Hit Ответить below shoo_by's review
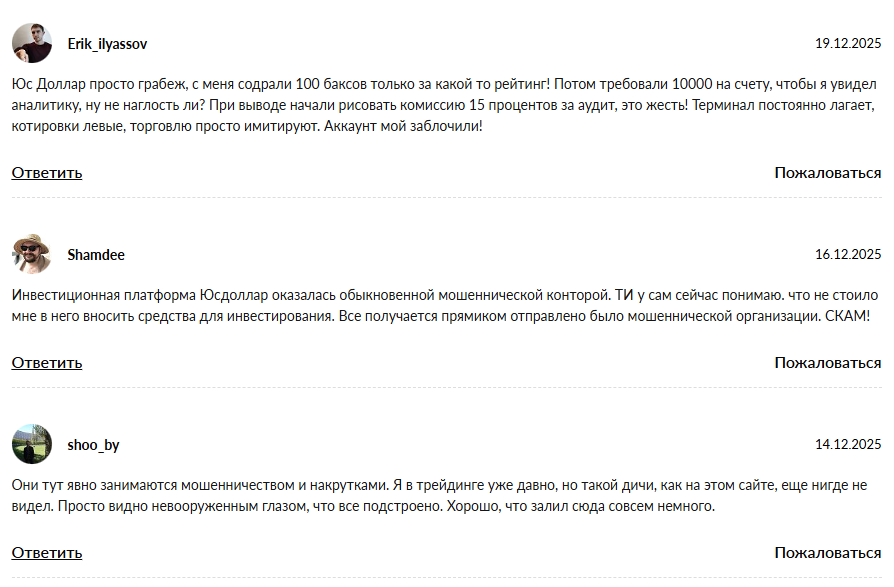Screen dimensions: 894x587 47,552
